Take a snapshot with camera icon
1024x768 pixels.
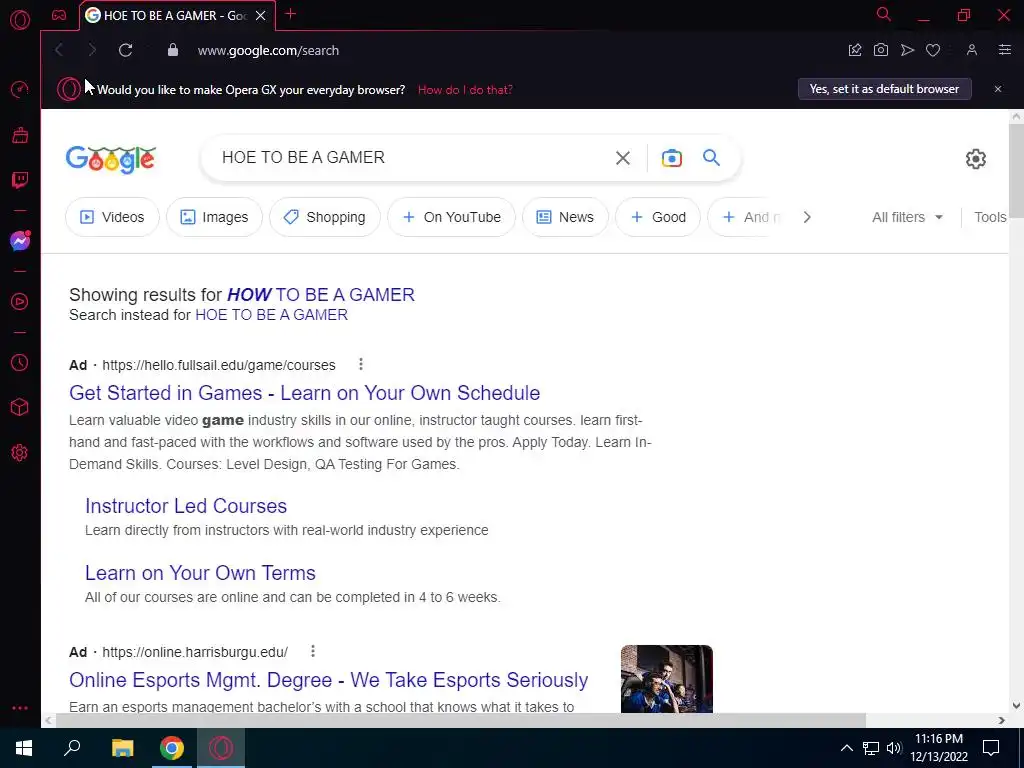(x=880, y=50)
